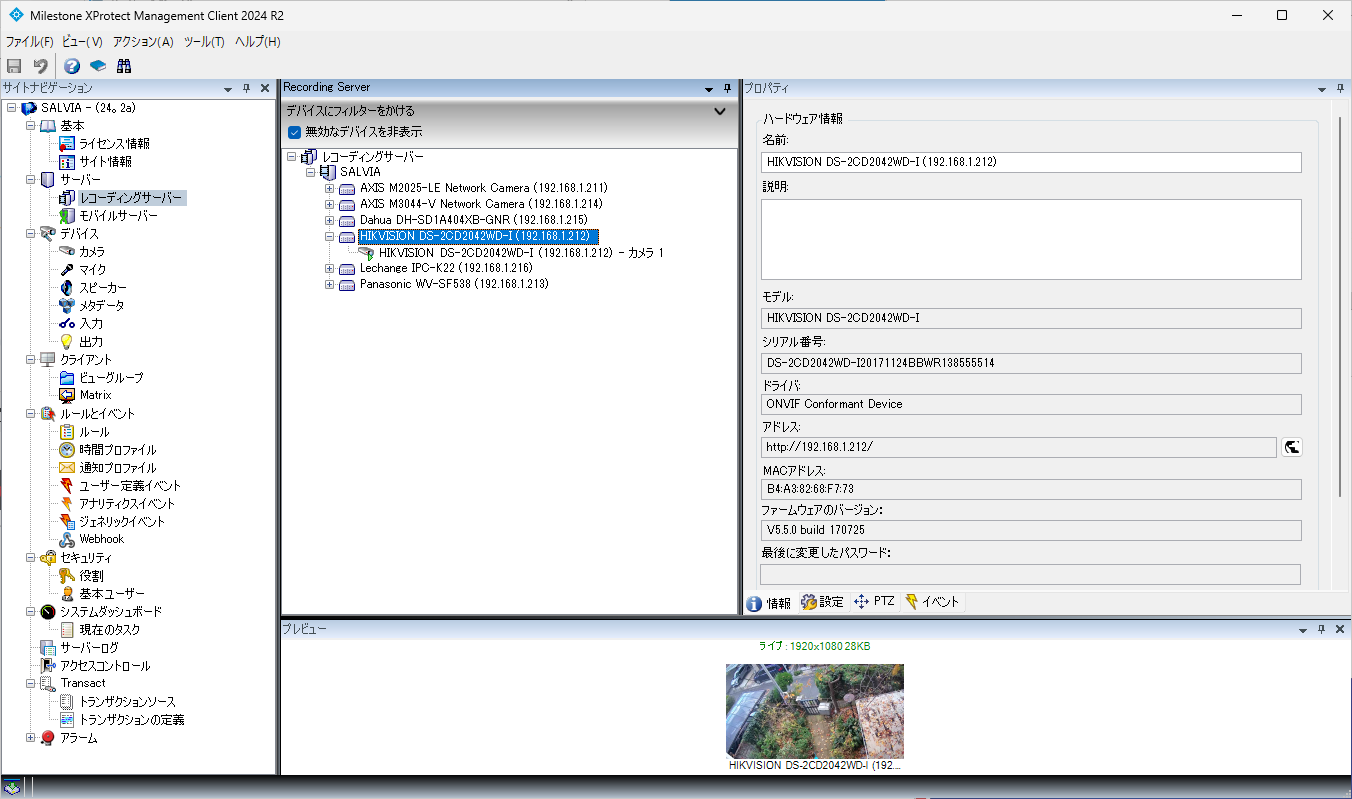
Task: Open モバイルサーバー node
Action: point(118,216)
